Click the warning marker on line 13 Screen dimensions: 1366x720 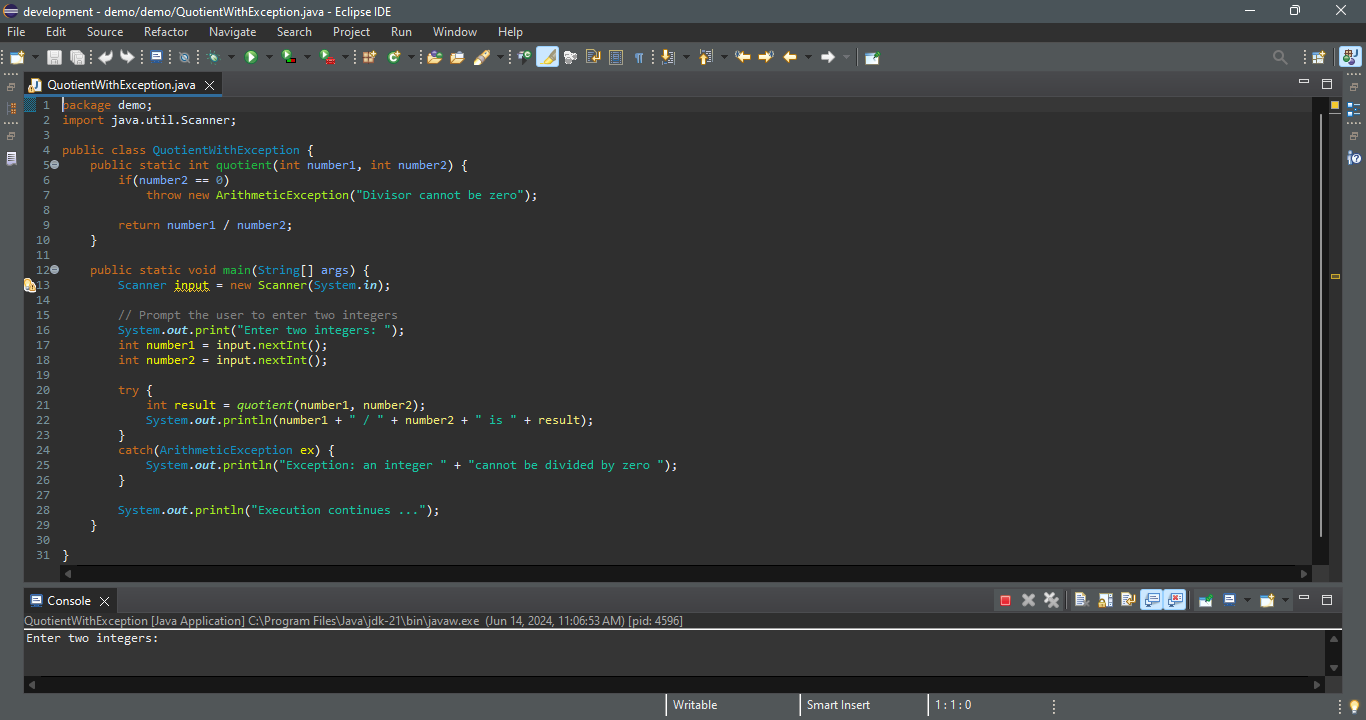pos(30,285)
